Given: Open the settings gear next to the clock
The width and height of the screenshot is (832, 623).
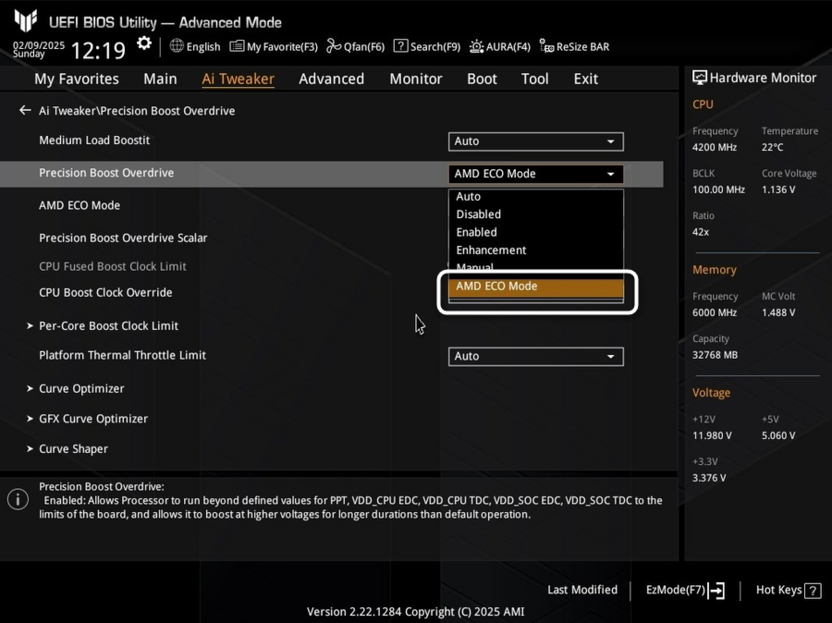Looking at the screenshot, I should pyautogui.click(x=144, y=44).
